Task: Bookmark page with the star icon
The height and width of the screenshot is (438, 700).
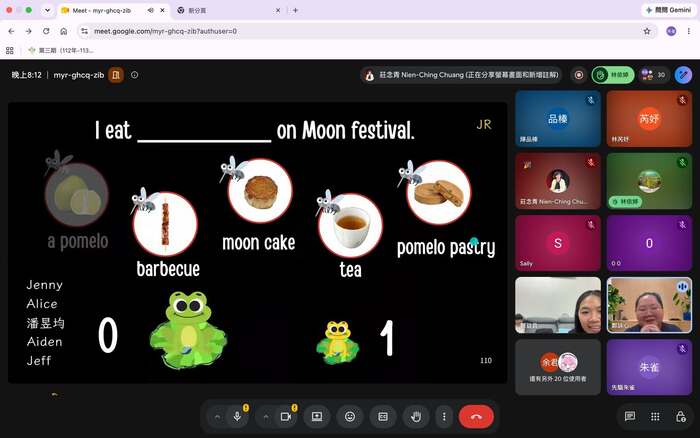Action: (x=646, y=31)
